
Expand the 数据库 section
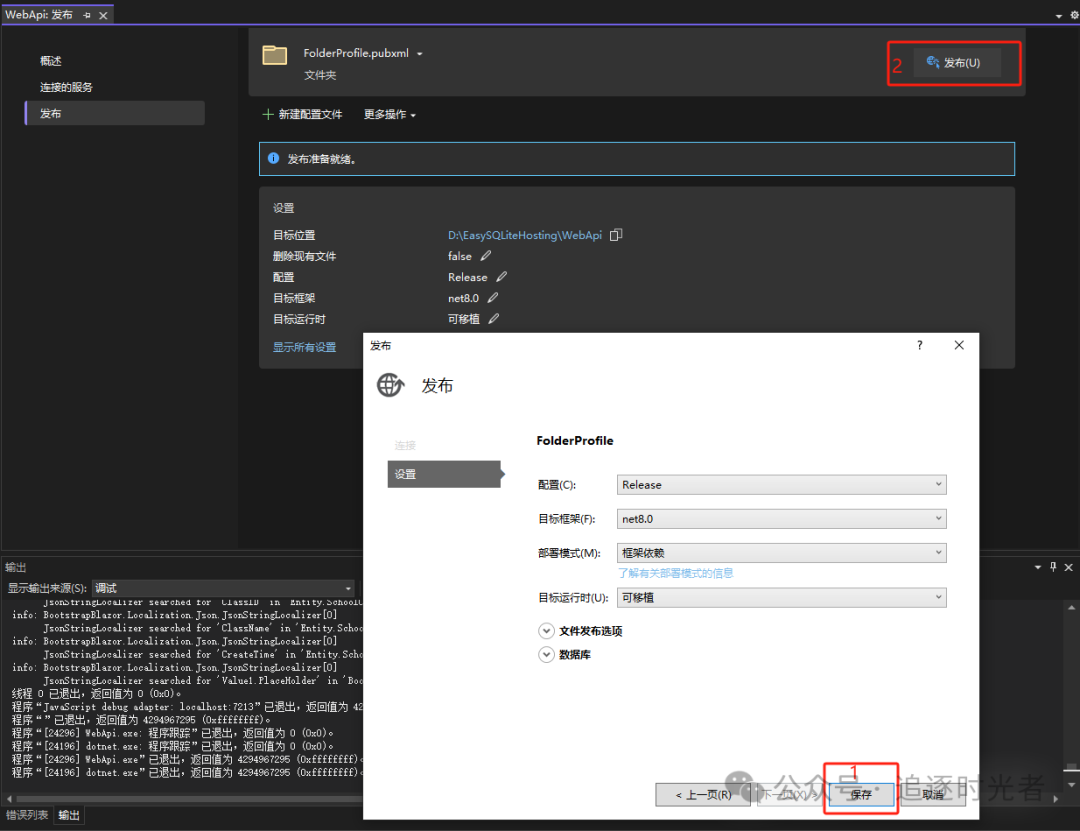coord(546,654)
